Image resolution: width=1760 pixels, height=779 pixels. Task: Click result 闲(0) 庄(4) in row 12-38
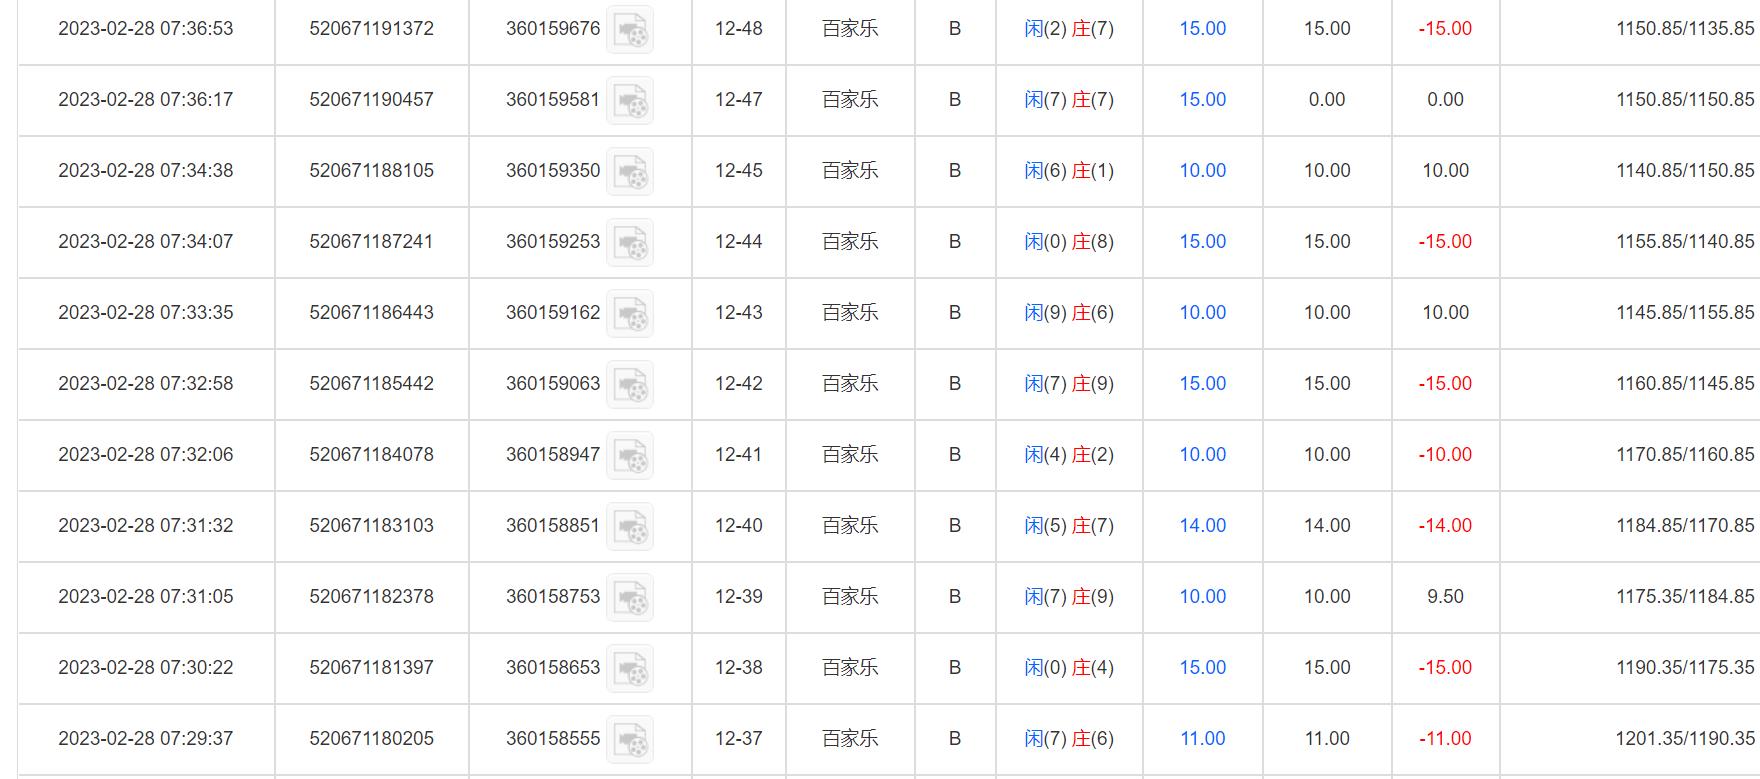tap(1069, 668)
